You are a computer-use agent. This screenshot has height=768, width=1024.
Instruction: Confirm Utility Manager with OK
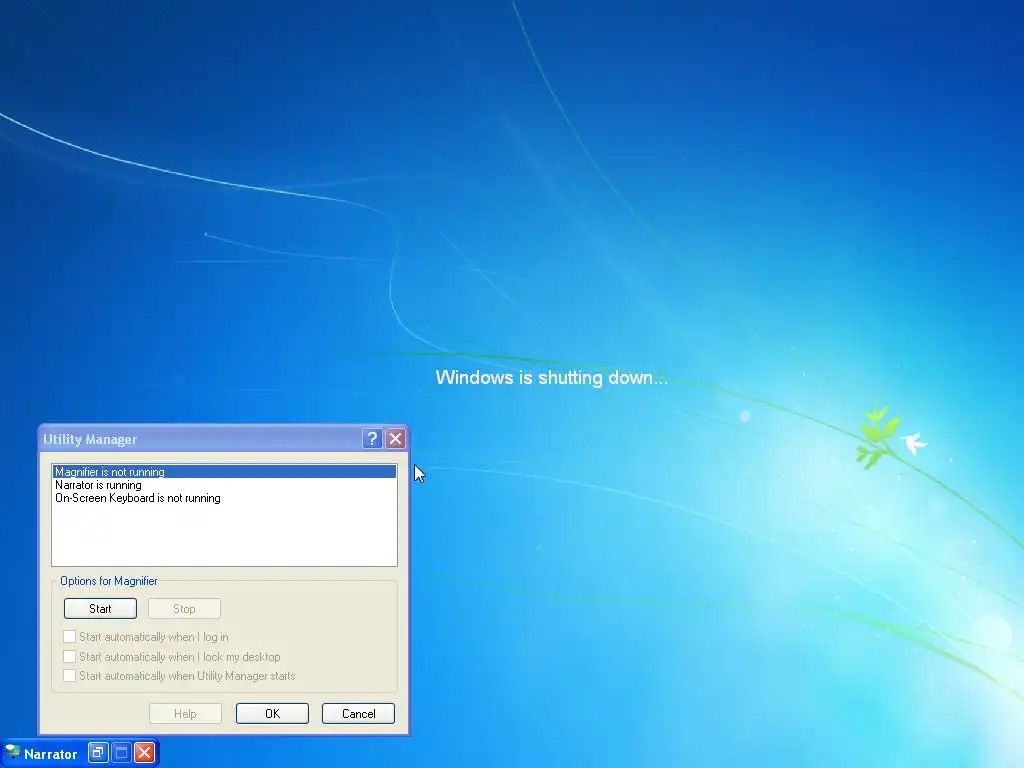click(272, 714)
